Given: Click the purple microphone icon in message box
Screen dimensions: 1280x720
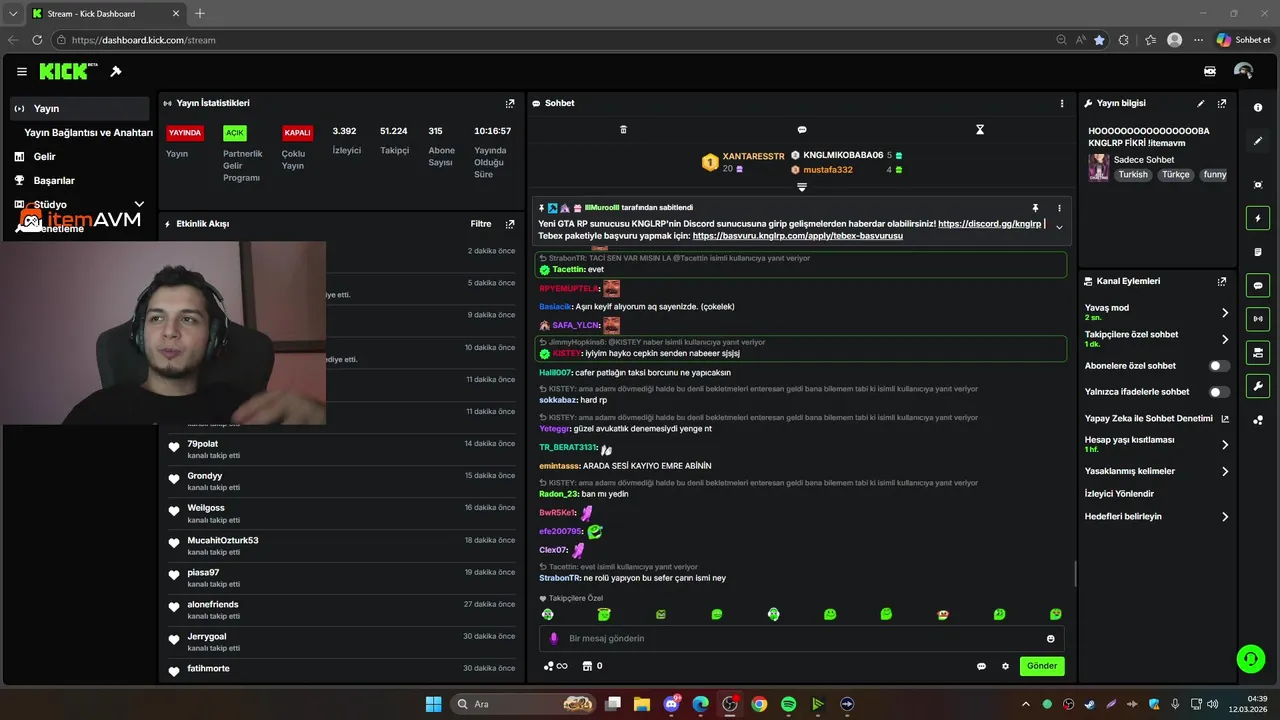Looking at the screenshot, I should (x=554, y=638).
